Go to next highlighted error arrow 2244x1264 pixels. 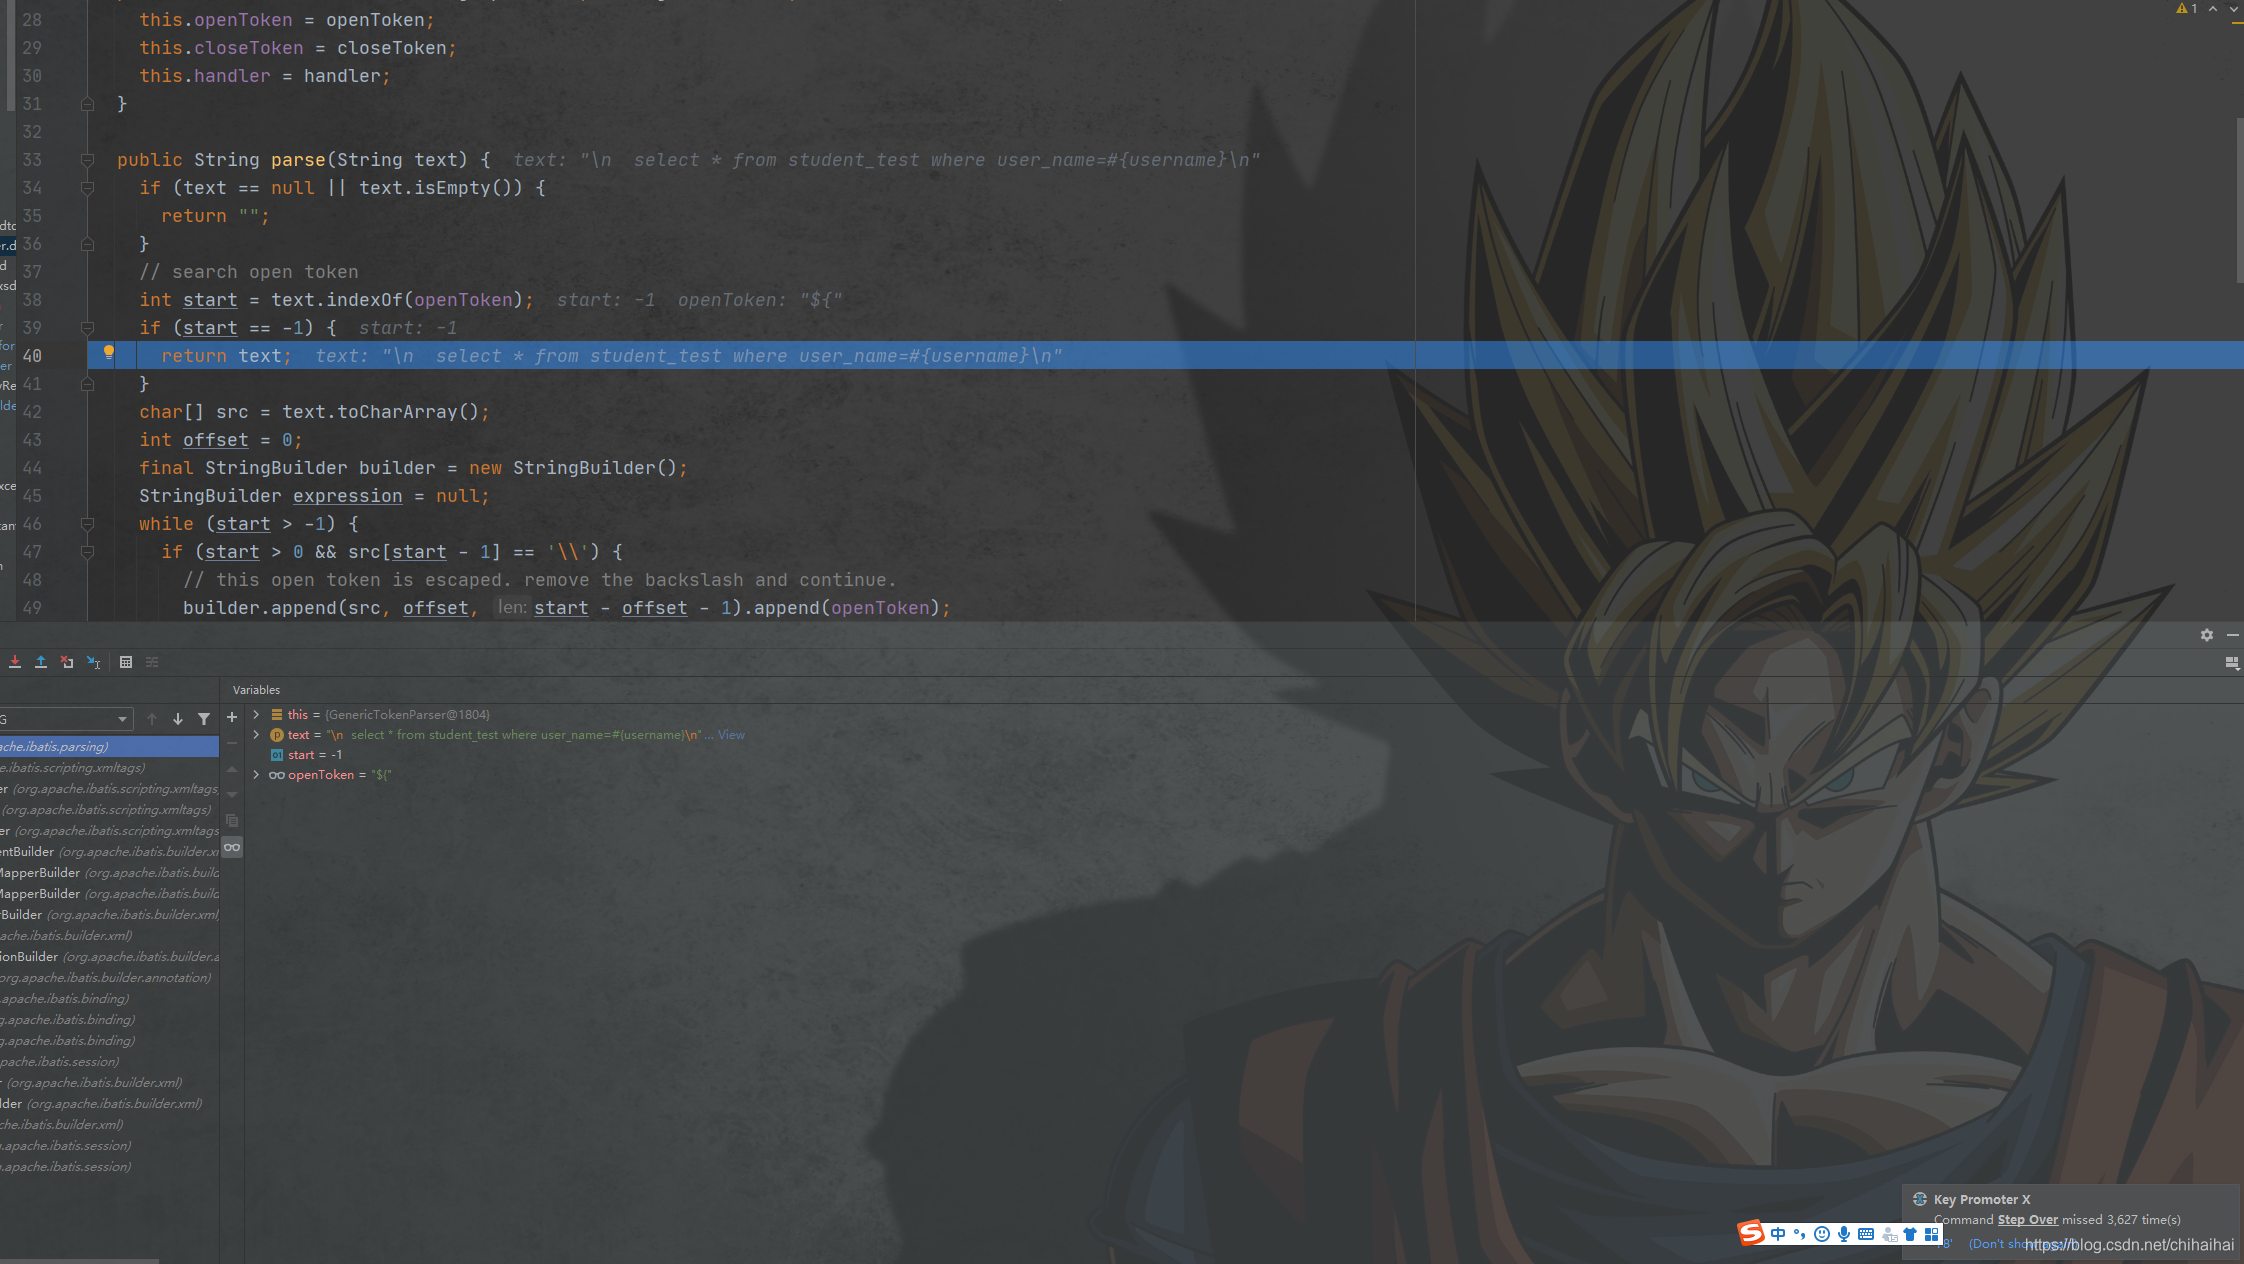[x=2234, y=9]
